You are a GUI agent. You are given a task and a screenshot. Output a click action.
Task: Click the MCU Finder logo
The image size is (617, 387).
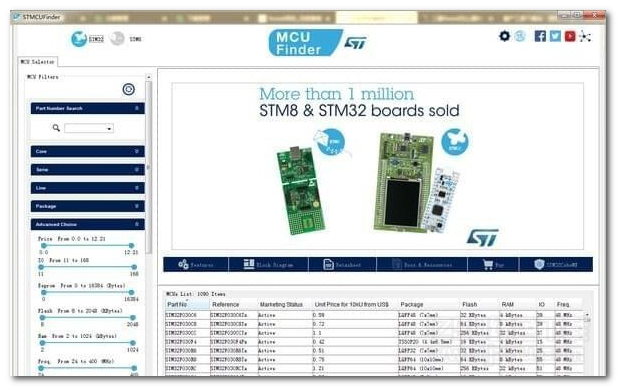tap(305, 43)
